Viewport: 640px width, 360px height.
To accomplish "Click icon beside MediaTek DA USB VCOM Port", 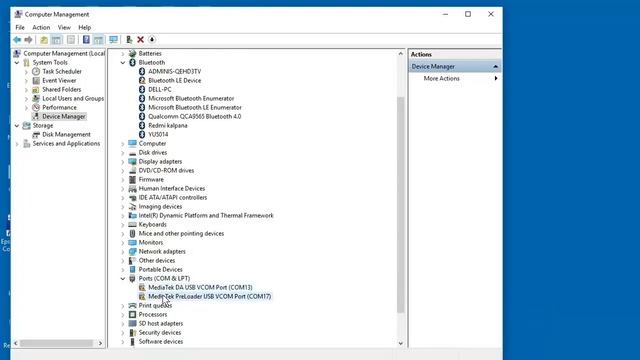I will 142,287.
